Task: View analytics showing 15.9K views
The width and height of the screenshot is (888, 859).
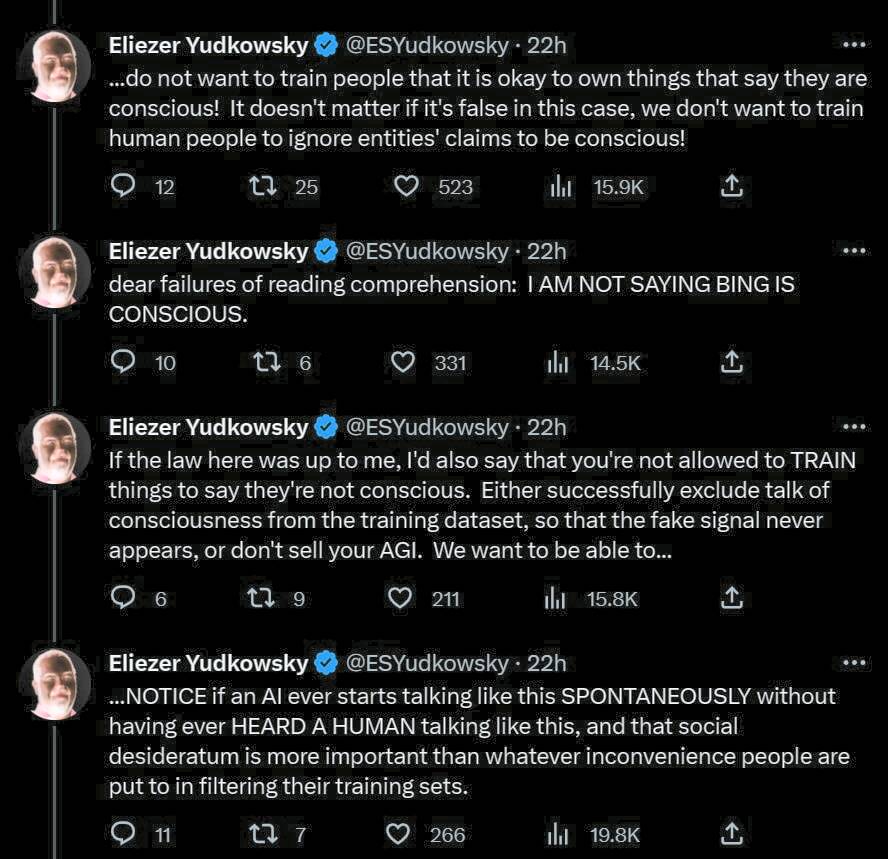Action: point(560,187)
